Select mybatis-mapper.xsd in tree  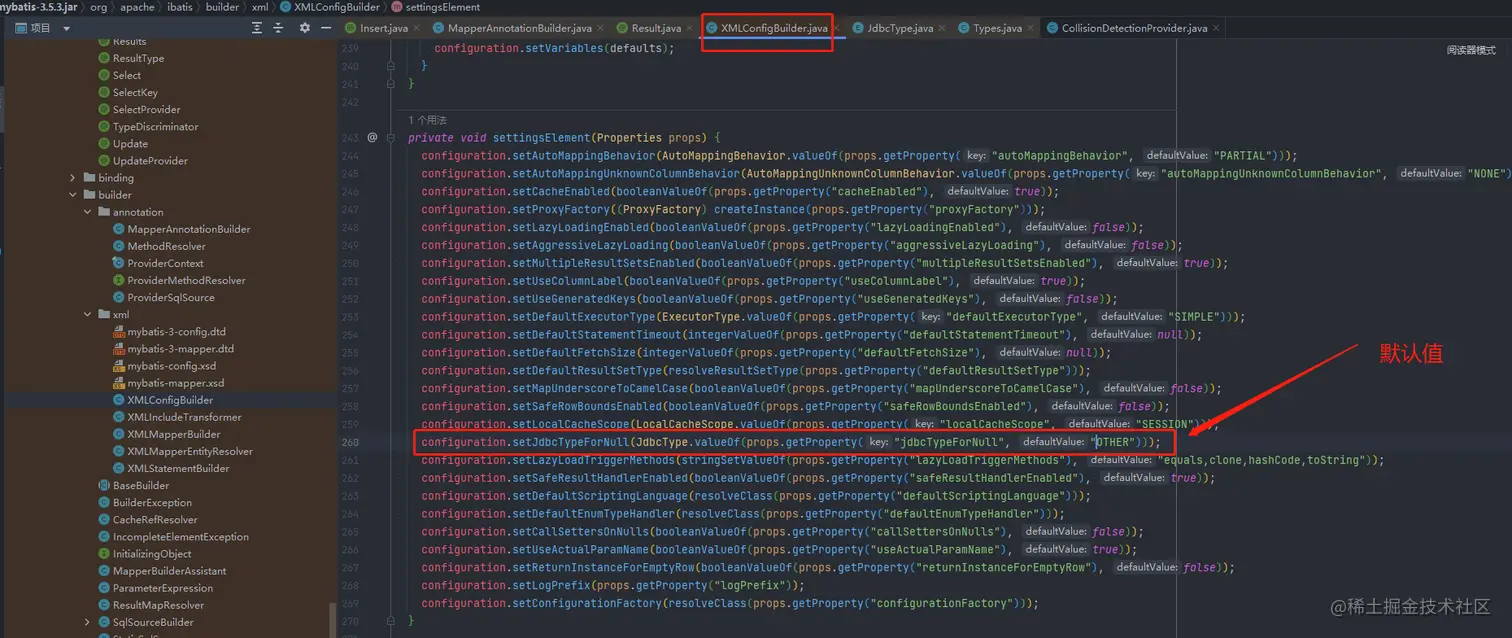pos(176,383)
